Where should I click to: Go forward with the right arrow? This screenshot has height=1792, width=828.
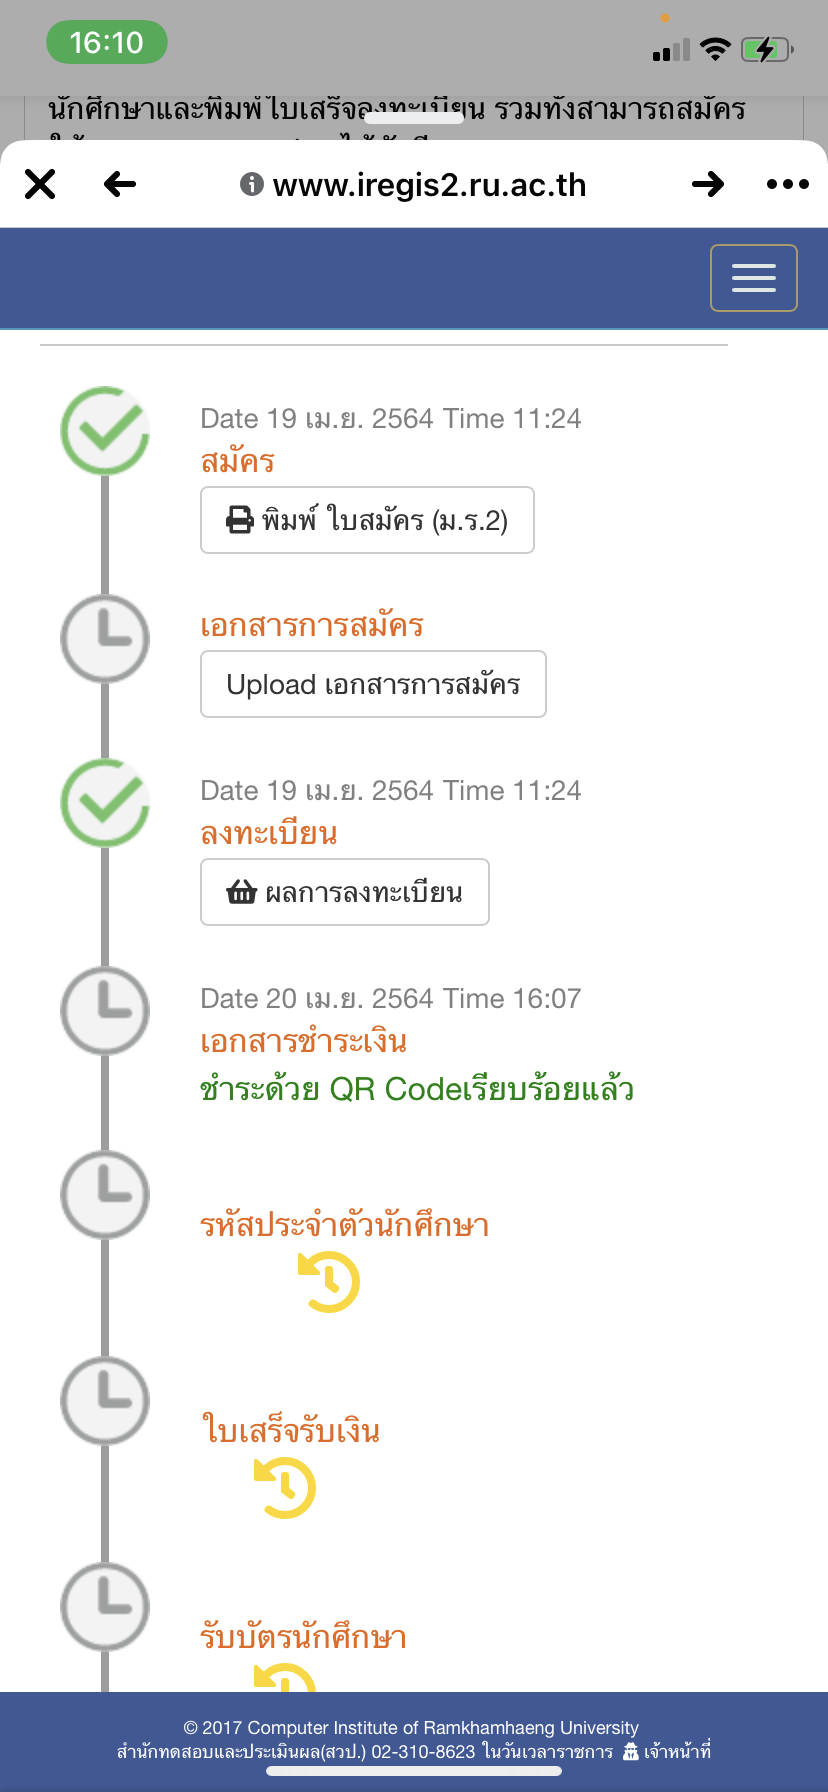(708, 184)
